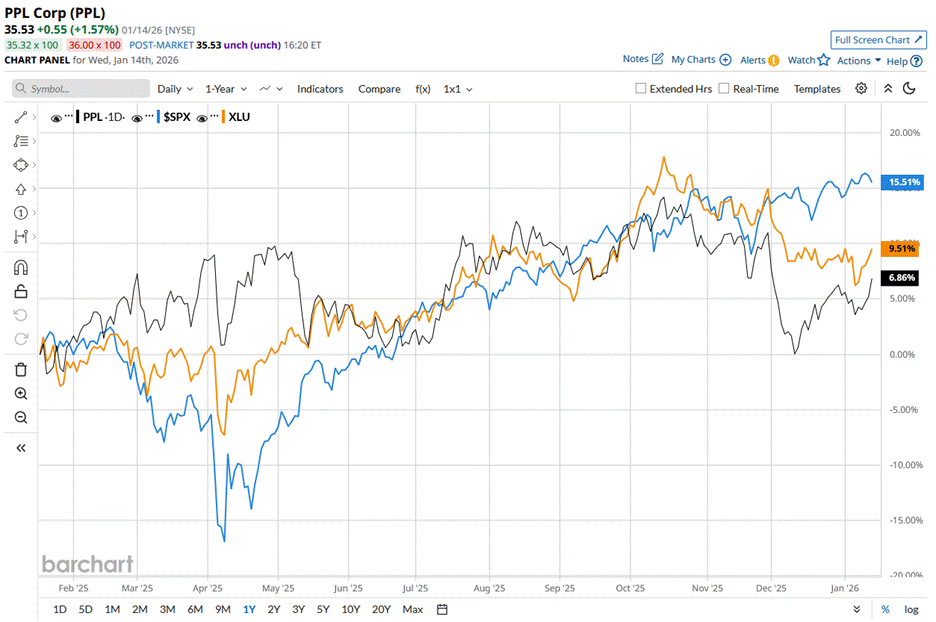Open options ellipsis for XLU series
The height and width of the screenshot is (622, 936).
click(214, 115)
